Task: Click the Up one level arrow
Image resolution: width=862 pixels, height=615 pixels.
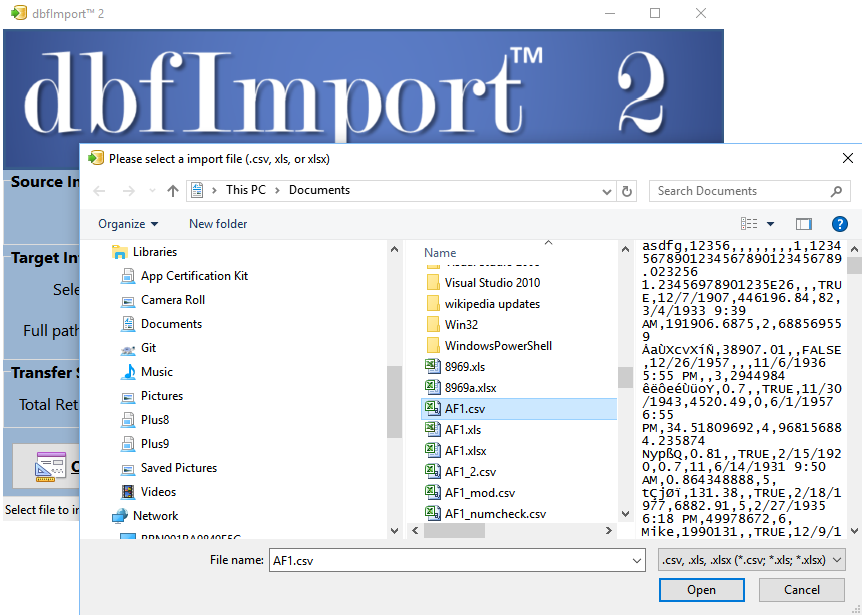Action: pos(173,191)
